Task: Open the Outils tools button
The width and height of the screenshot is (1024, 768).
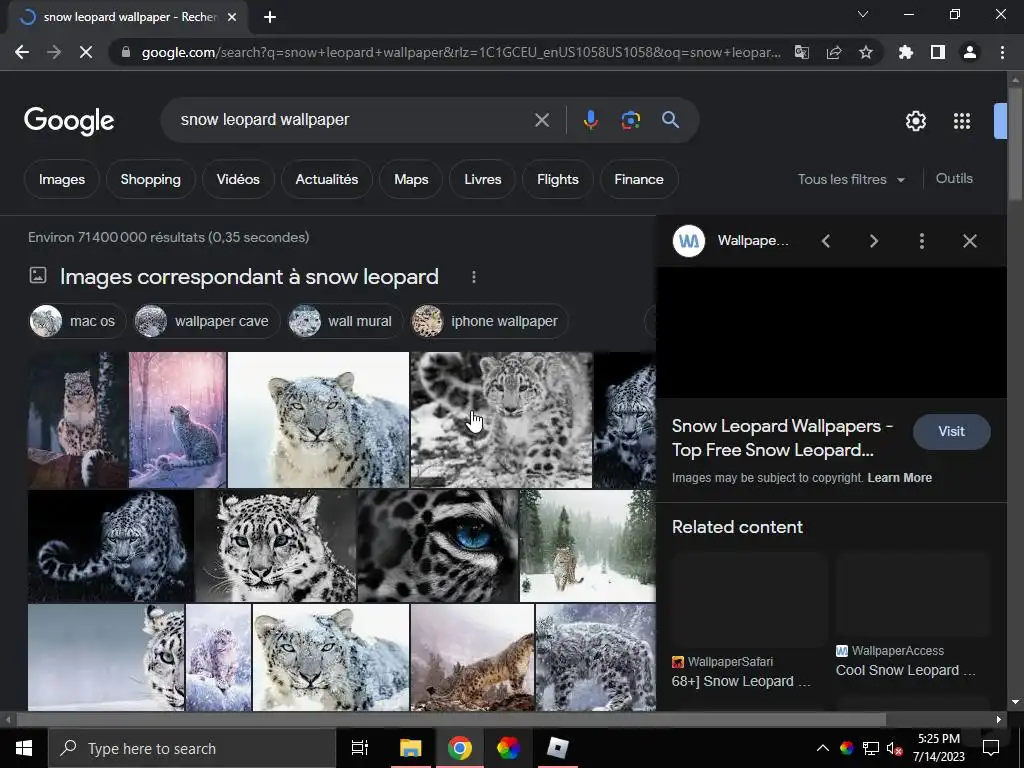Action: click(x=954, y=178)
